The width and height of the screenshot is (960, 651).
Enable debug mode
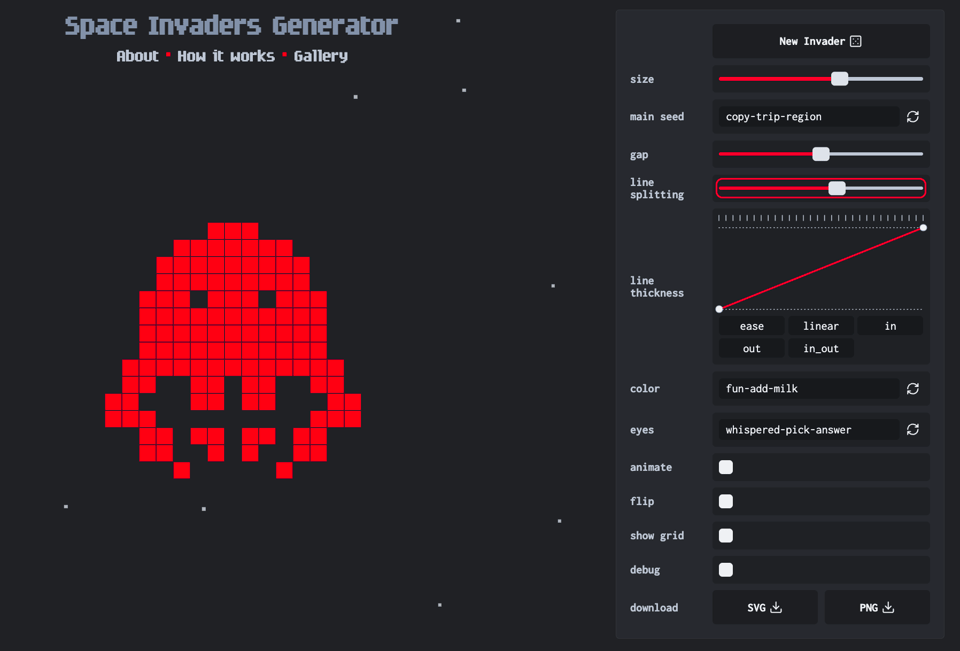(x=725, y=569)
